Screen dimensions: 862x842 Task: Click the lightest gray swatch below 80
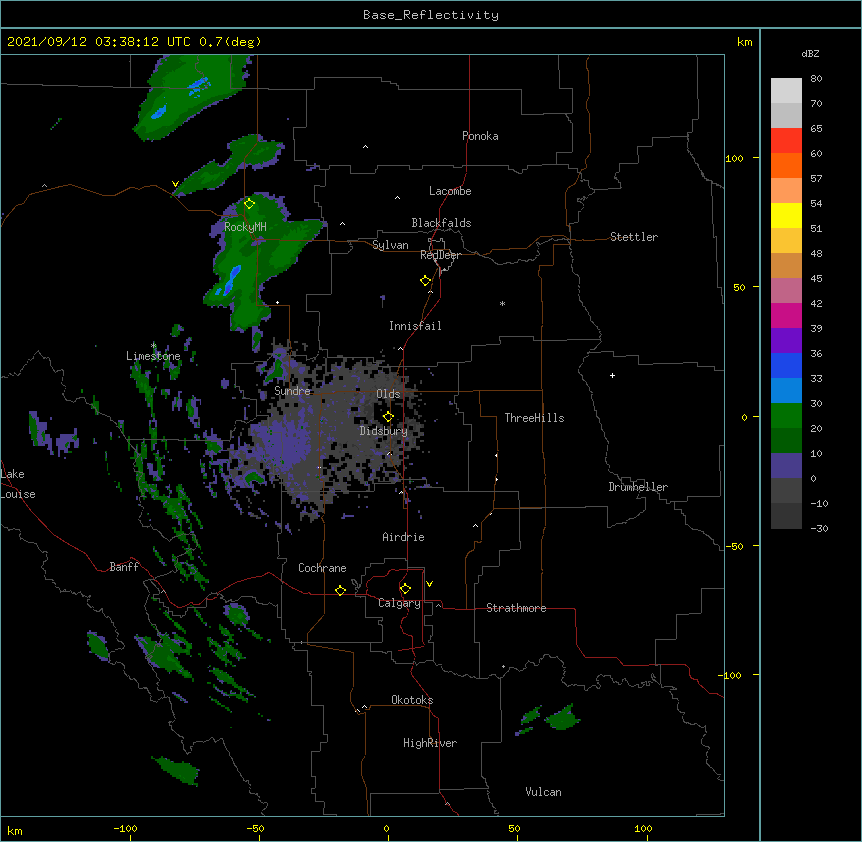tap(786, 91)
